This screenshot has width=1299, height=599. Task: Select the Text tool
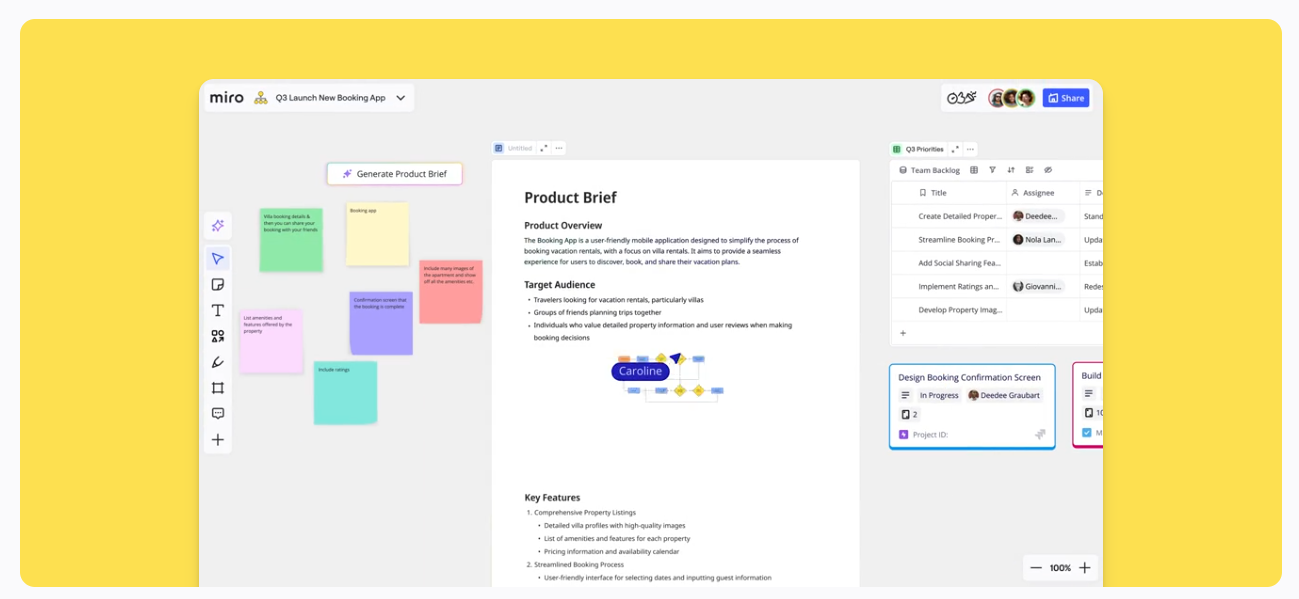tap(217, 311)
